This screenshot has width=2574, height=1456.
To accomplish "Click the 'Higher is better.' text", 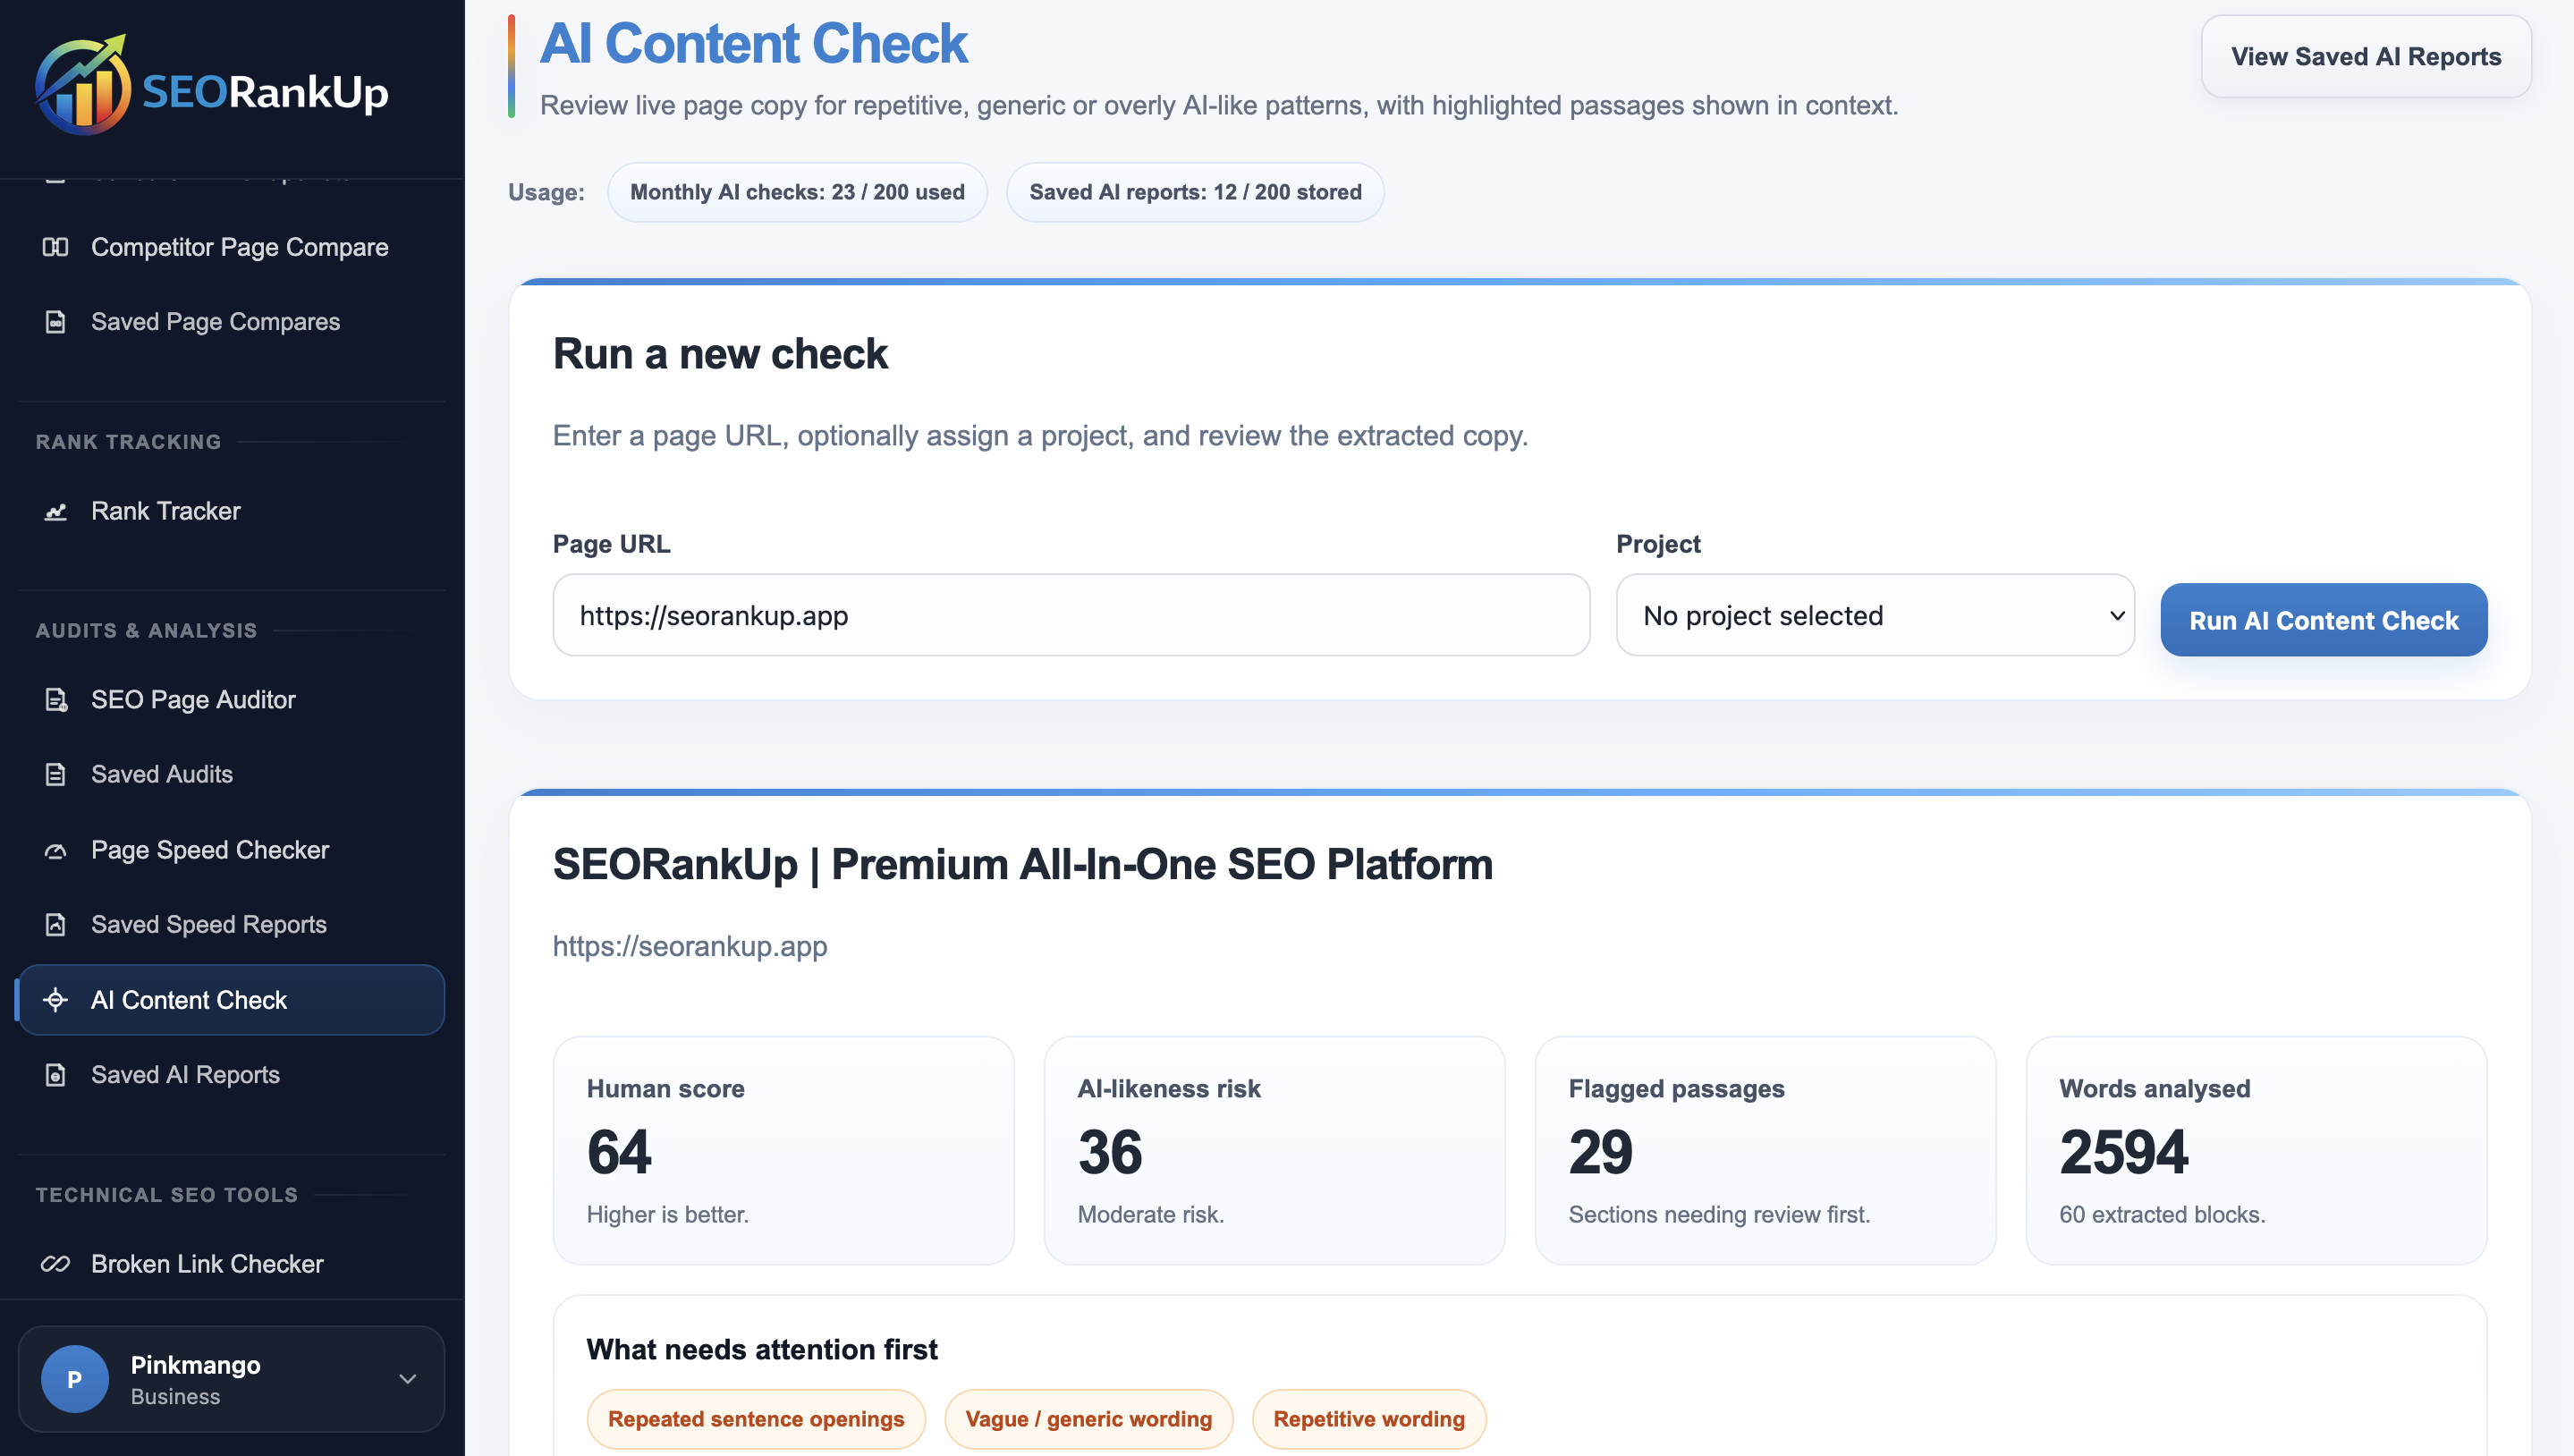I will point(667,1215).
